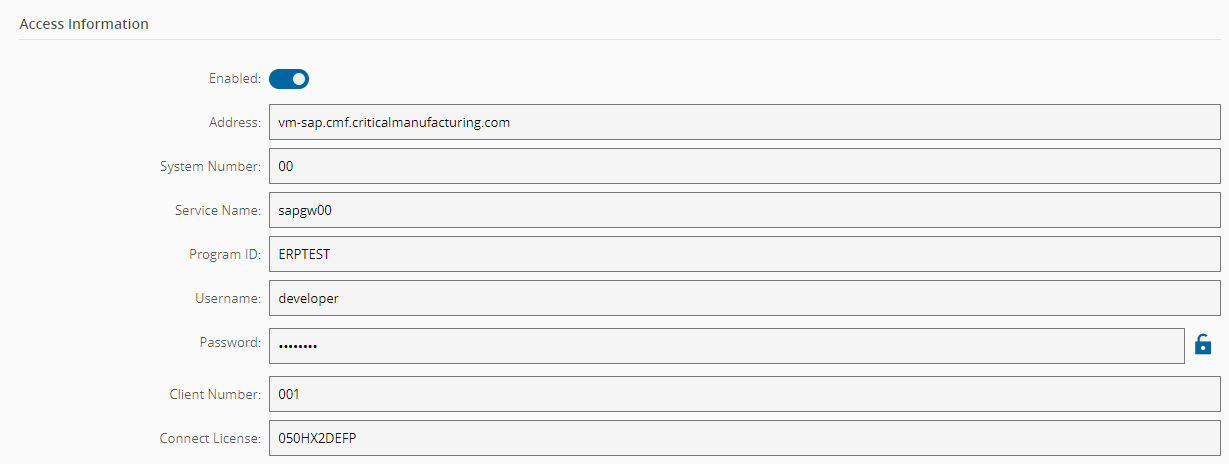Select the Client Number field
Image resolution: width=1229 pixels, height=464 pixels.
(x=744, y=394)
